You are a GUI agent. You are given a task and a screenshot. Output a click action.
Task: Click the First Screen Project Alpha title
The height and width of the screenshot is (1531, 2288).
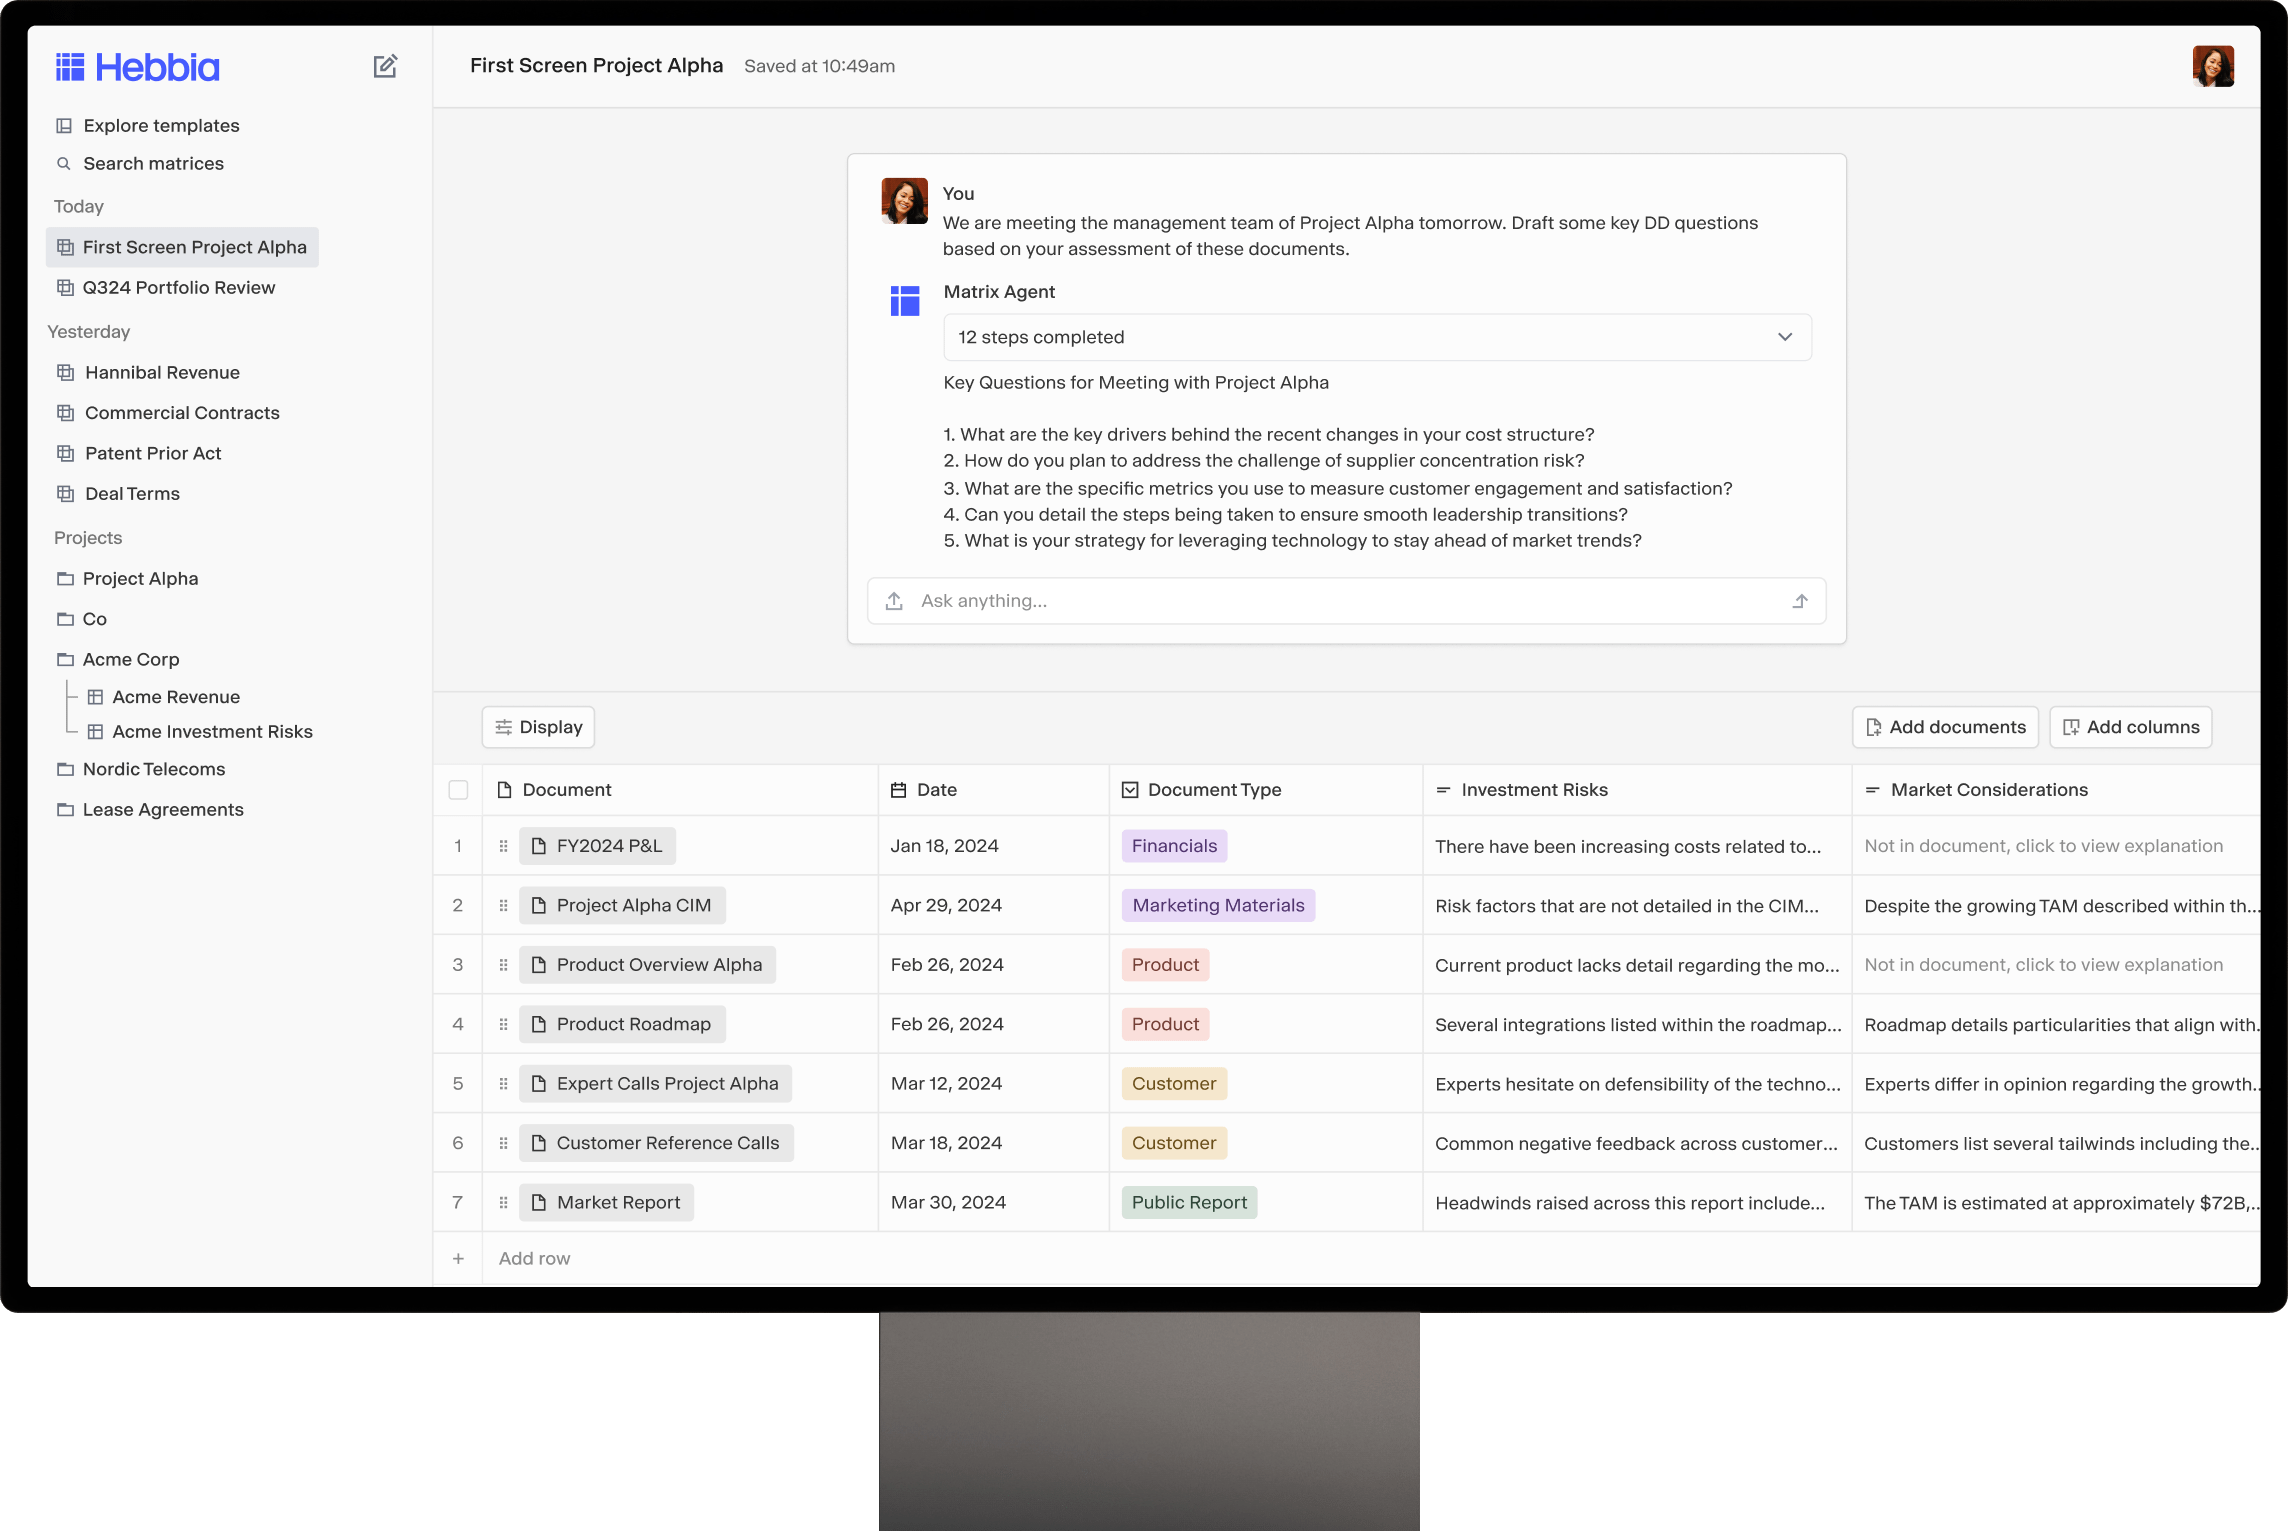(596, 66)
